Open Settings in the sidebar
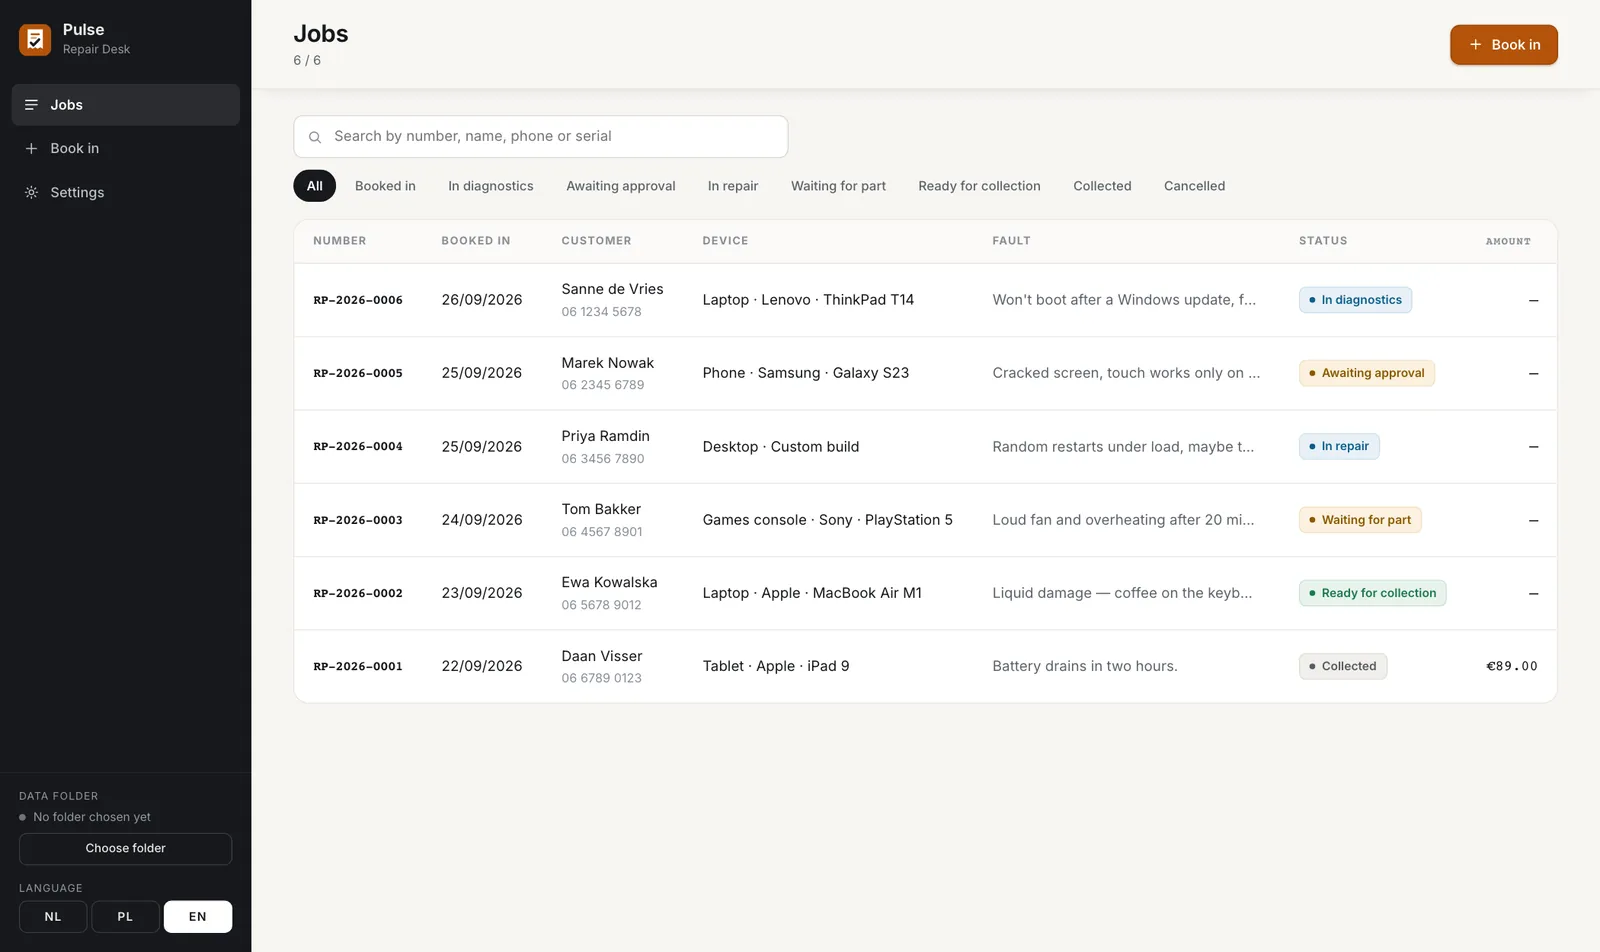The image size is (1600, 952). click(x=125, y=192)
